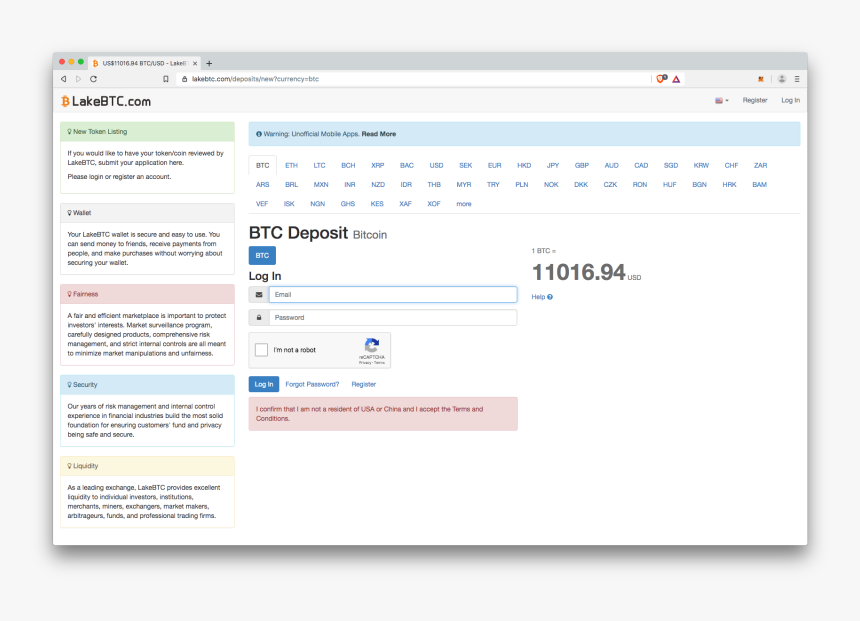860x621 pixels.
Task: Click the site padlock in address bar
Action: coord(184,79)
